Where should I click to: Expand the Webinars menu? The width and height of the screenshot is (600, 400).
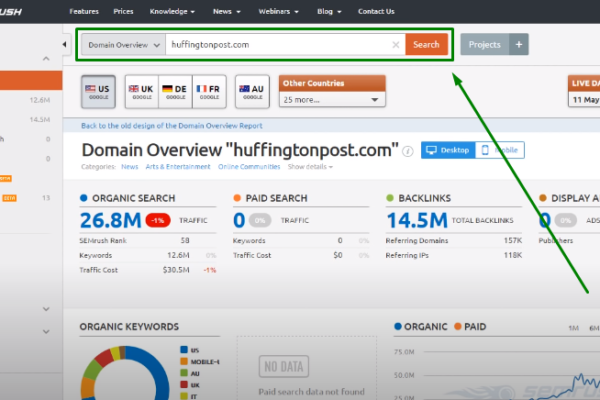click(278, 11)
